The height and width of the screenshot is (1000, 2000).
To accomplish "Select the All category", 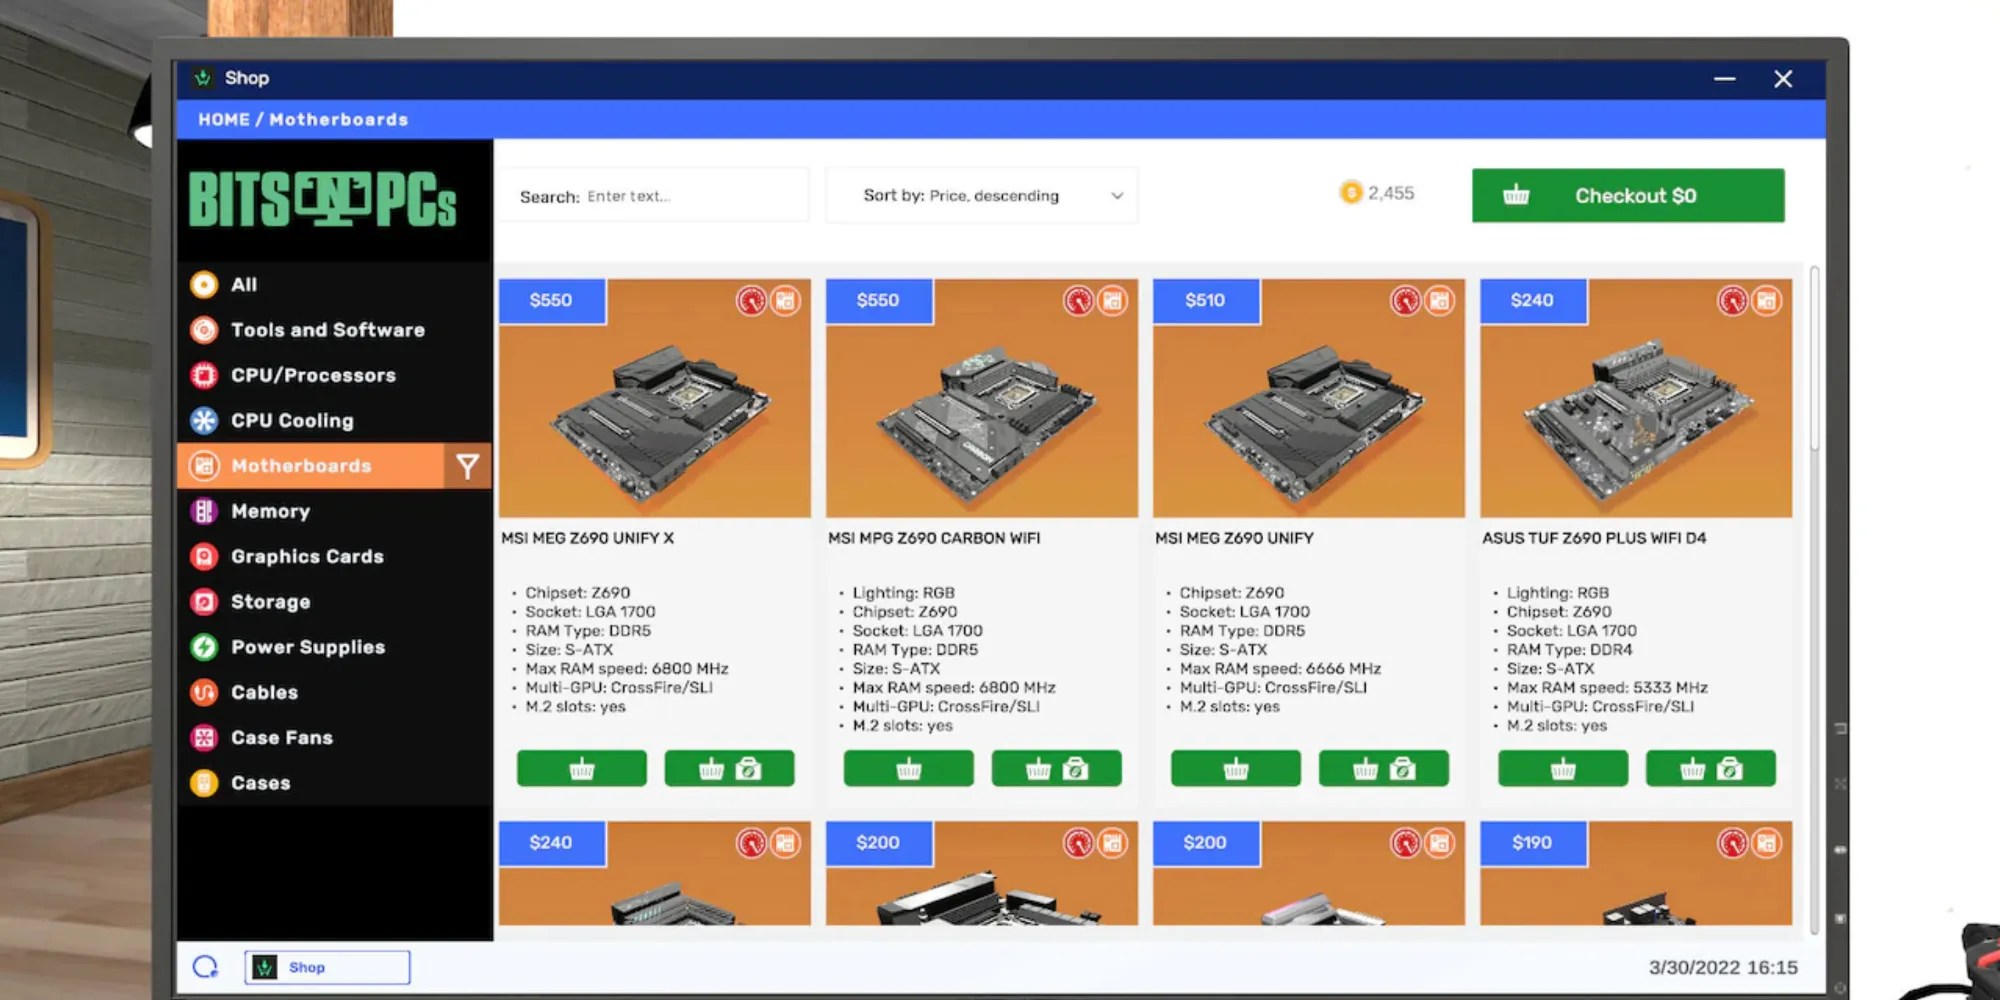I will pyautogui.click(x=244, y=285).
